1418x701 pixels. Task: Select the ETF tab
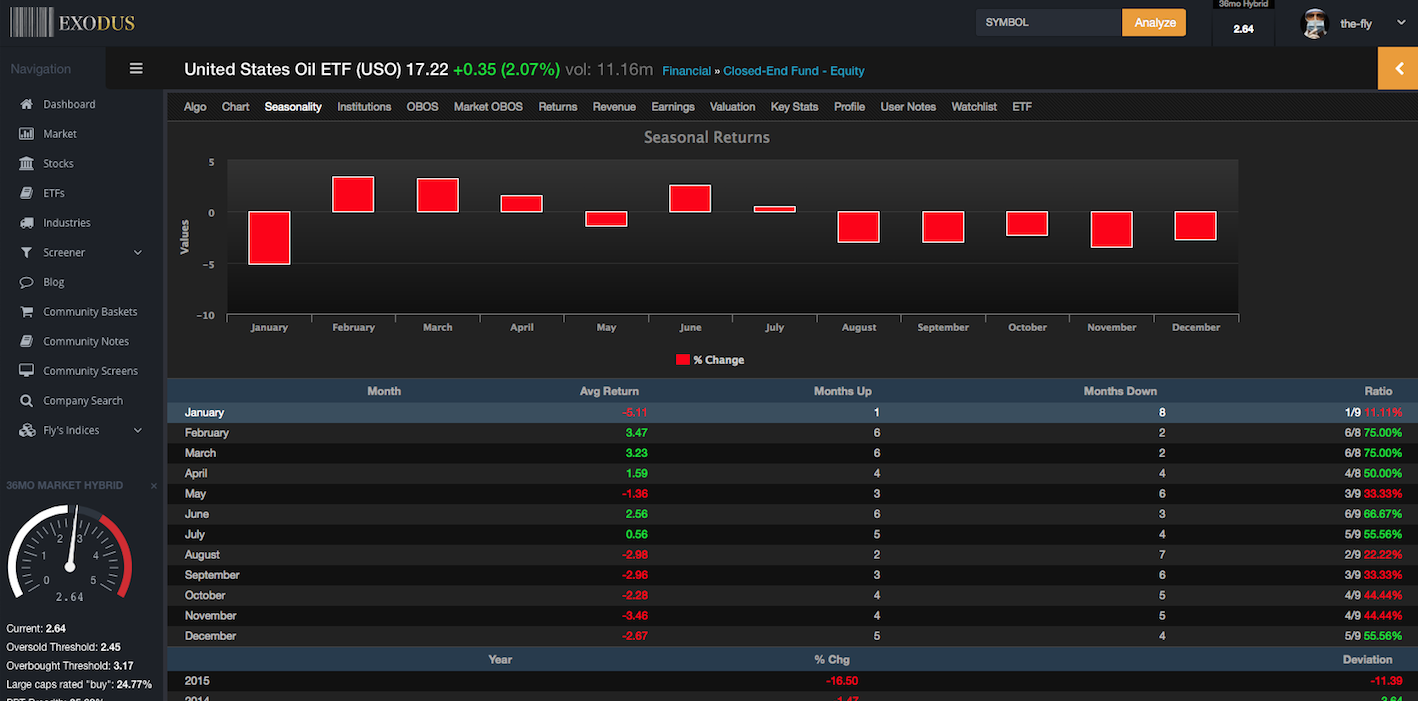(1022, 107)
